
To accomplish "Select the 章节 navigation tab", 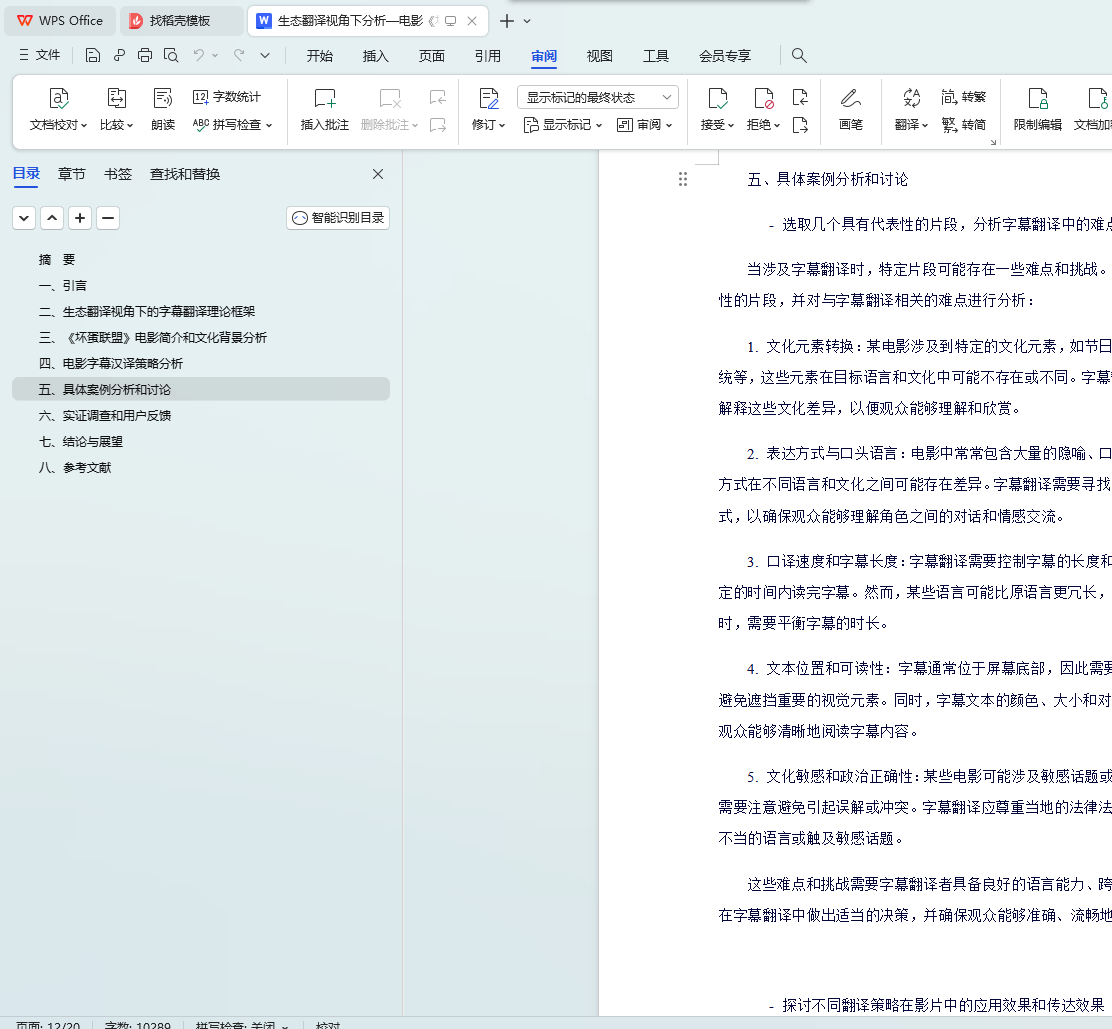I will (72, 174).
